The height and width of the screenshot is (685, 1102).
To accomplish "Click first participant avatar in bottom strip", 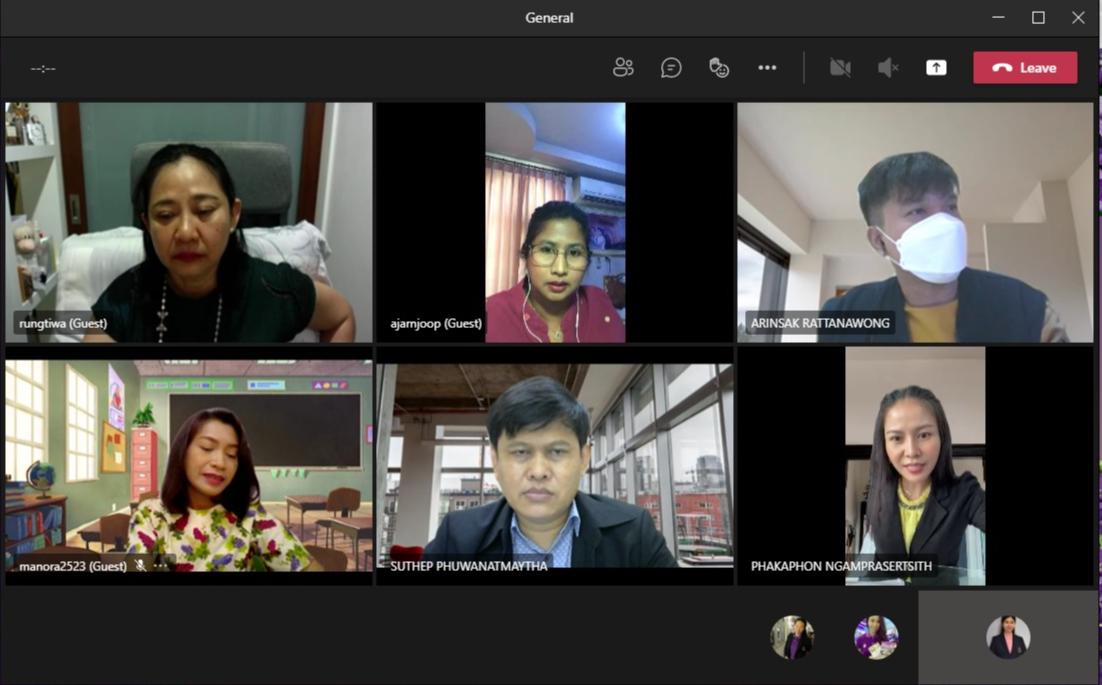I will coord(792,637).
